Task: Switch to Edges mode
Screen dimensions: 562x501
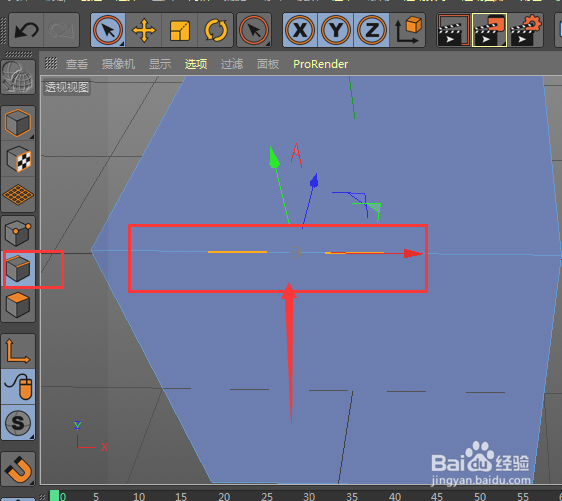Action: tap(18, 269)
